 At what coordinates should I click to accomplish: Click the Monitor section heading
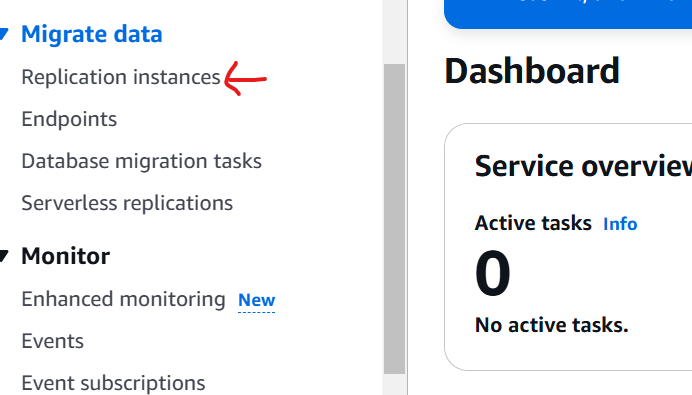pos(66,256)
